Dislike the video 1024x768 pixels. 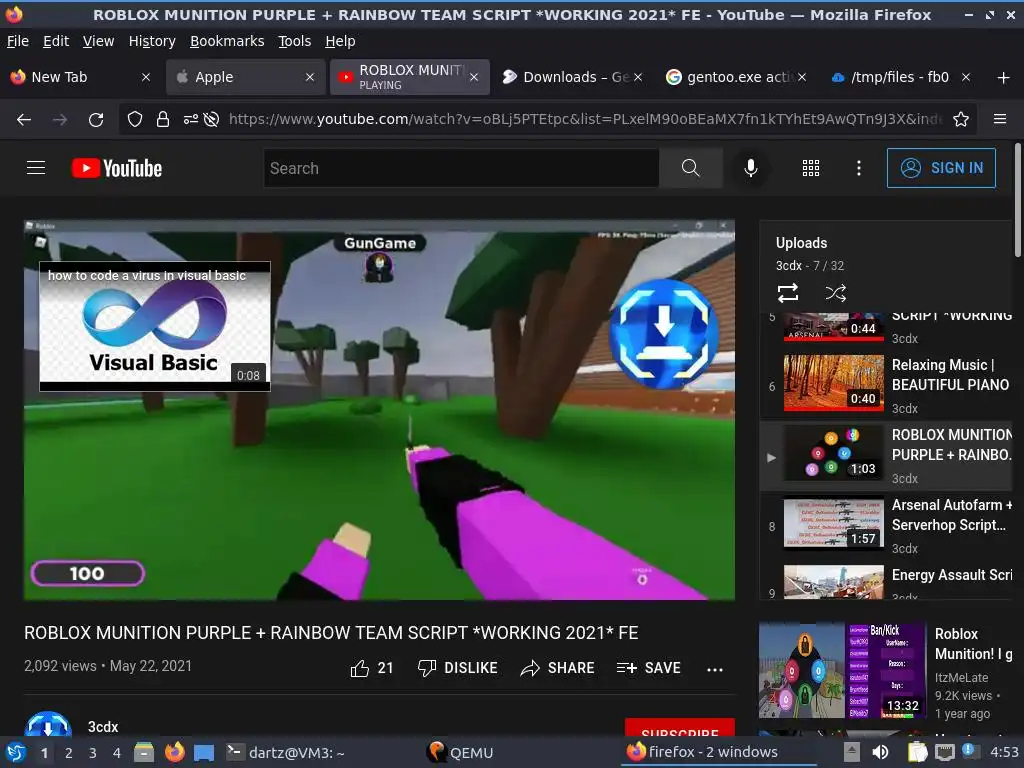pyautogui.click(x=457, y=668)
